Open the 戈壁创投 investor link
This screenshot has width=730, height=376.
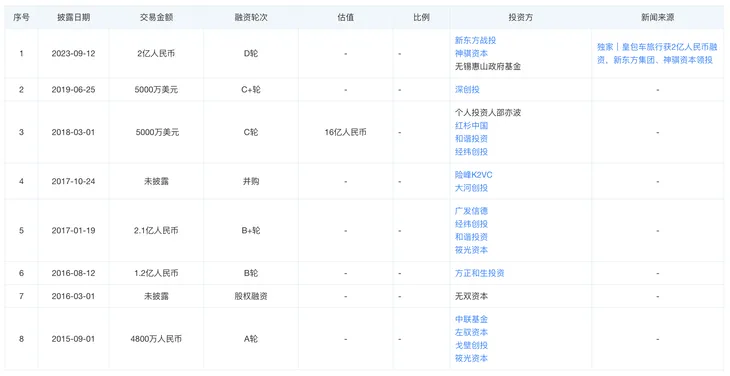pos(471,345)
